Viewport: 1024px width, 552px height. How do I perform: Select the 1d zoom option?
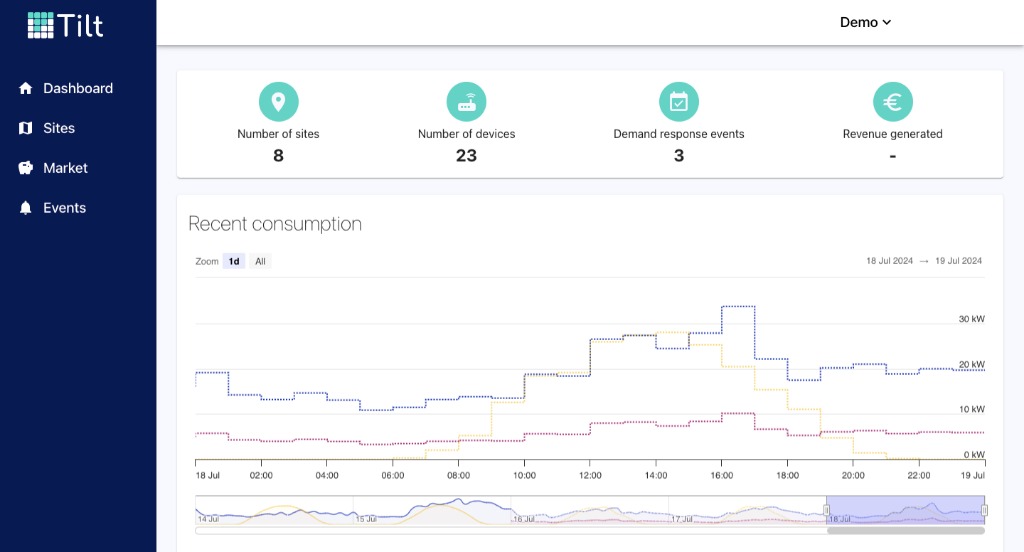tap(234, 261)
